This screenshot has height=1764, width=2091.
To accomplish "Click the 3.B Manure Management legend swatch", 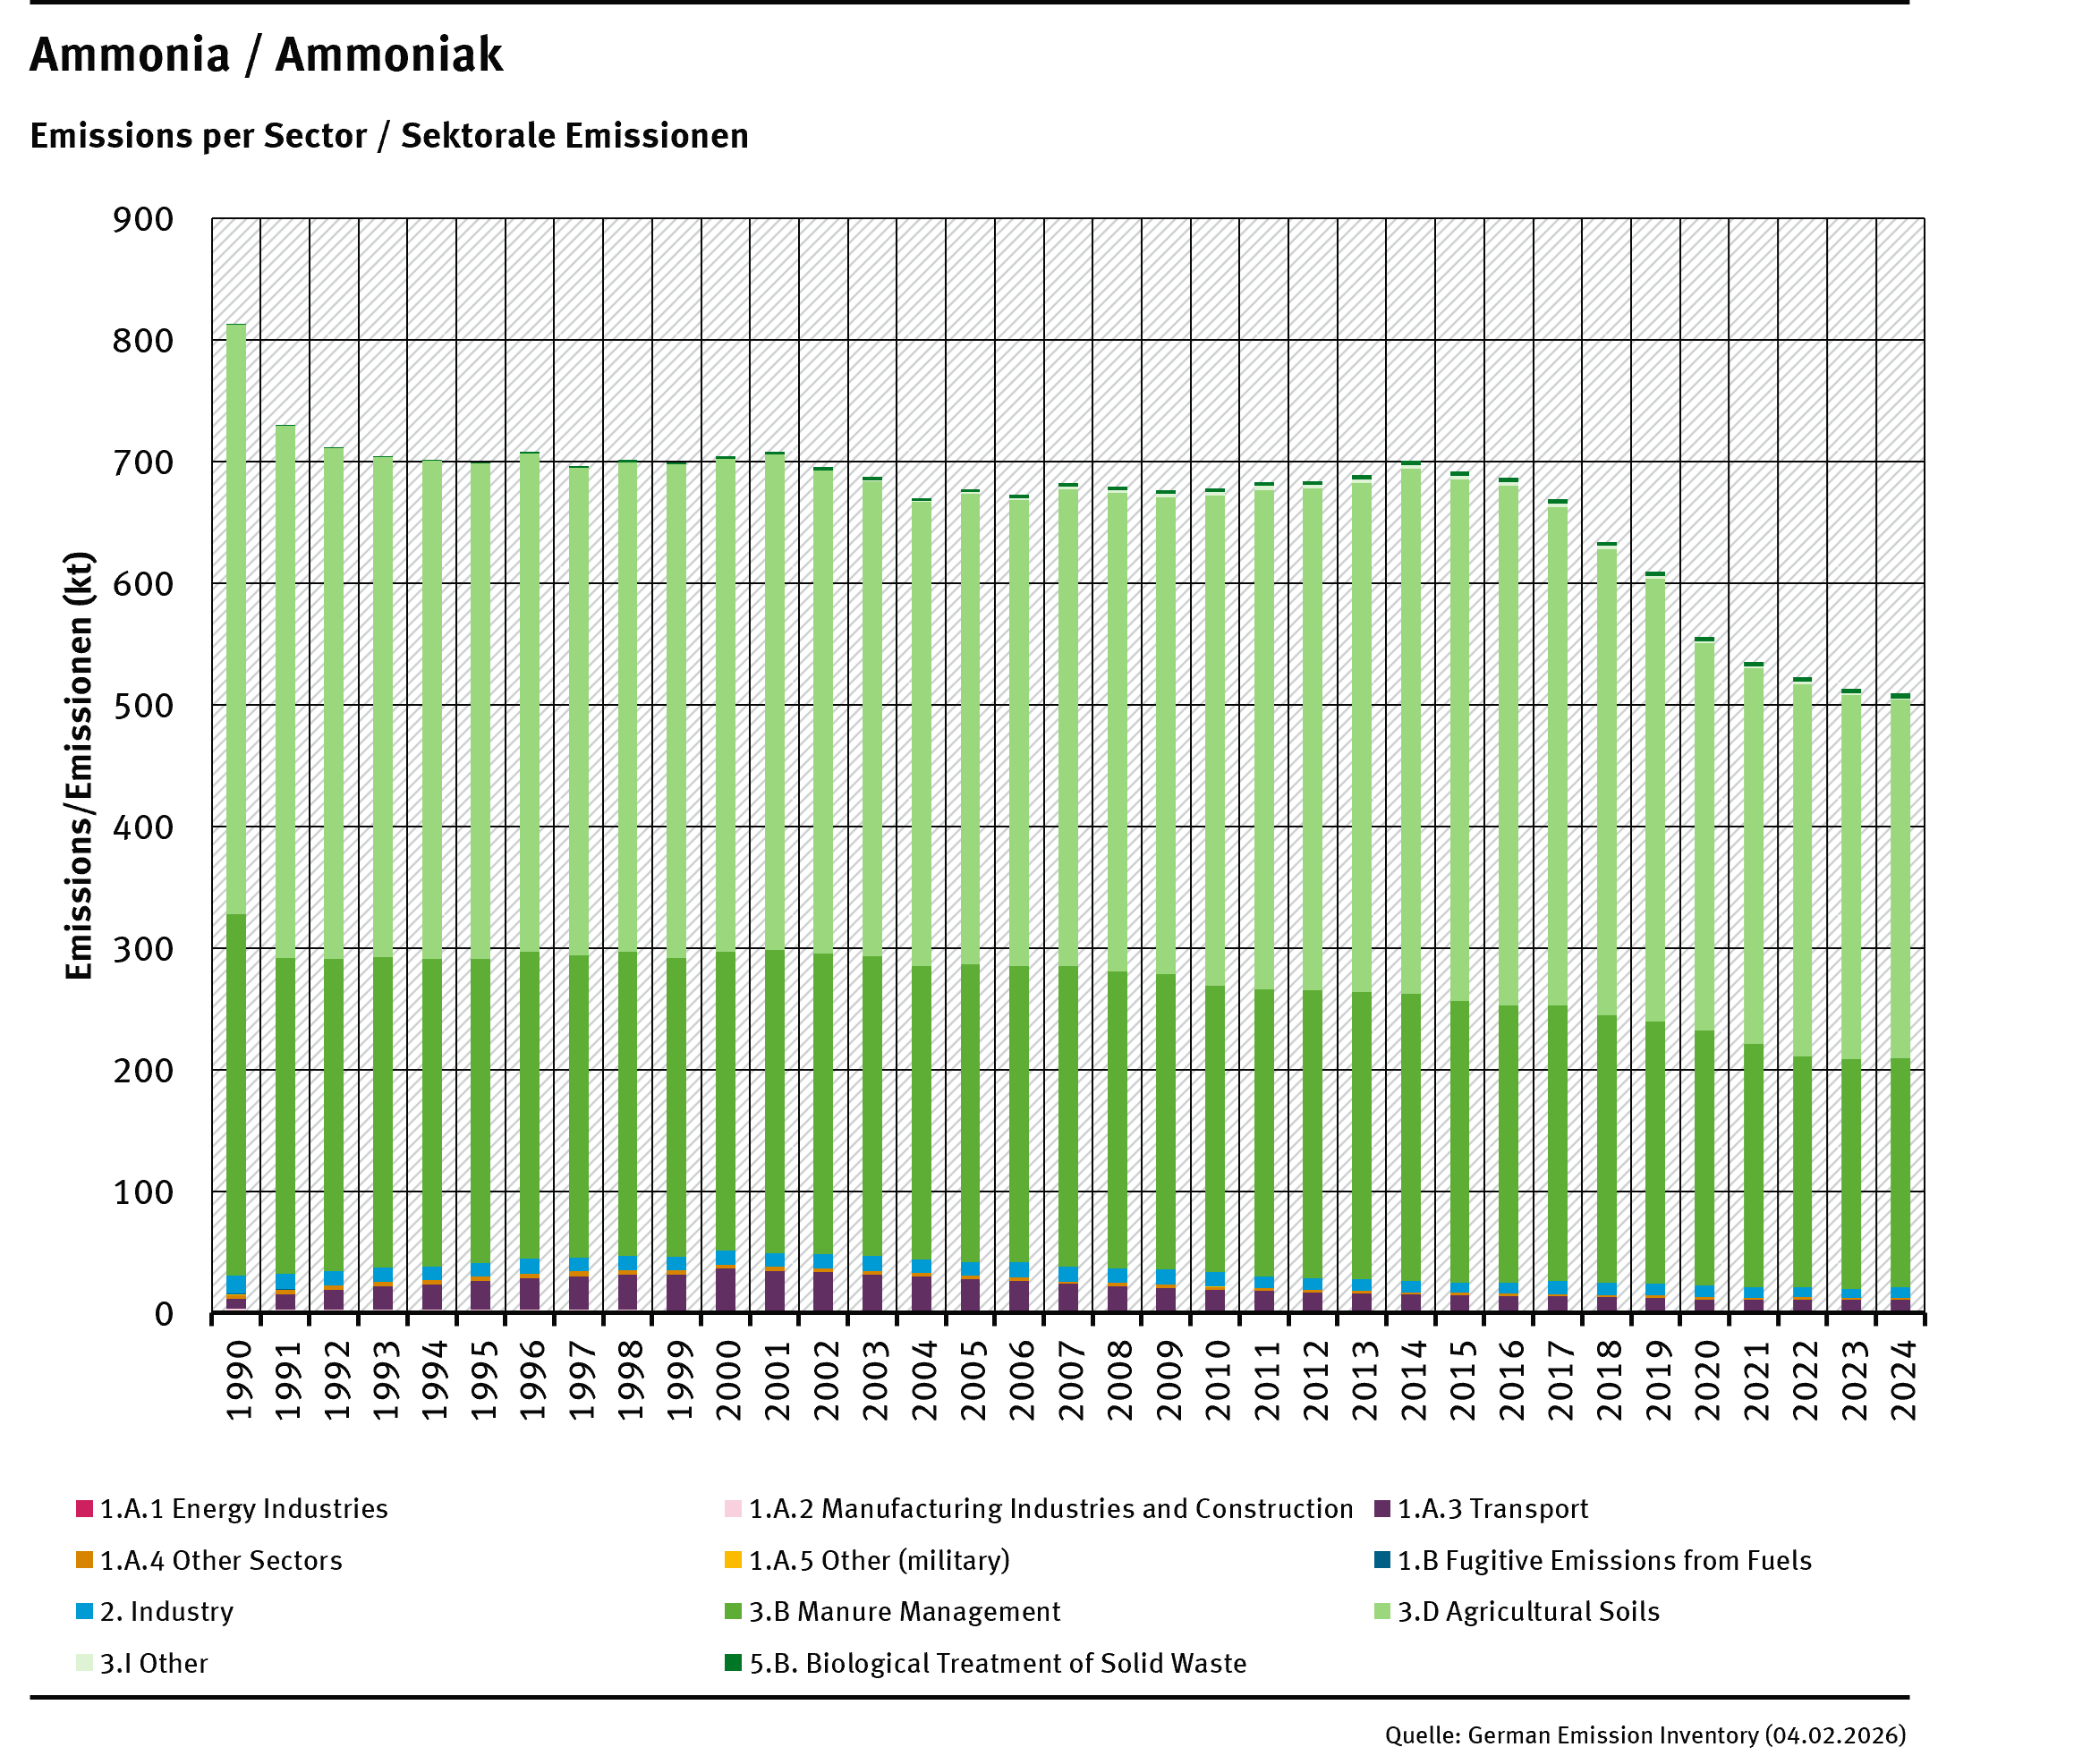I will point(733,1611).
